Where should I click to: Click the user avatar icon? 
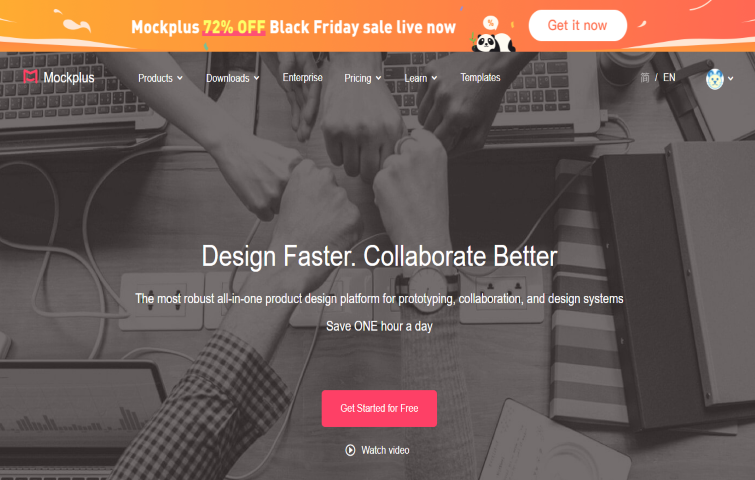point(715,78)
